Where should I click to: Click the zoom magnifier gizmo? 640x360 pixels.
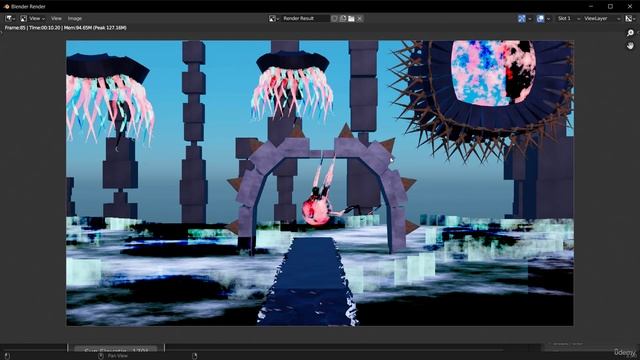[631, 33]
